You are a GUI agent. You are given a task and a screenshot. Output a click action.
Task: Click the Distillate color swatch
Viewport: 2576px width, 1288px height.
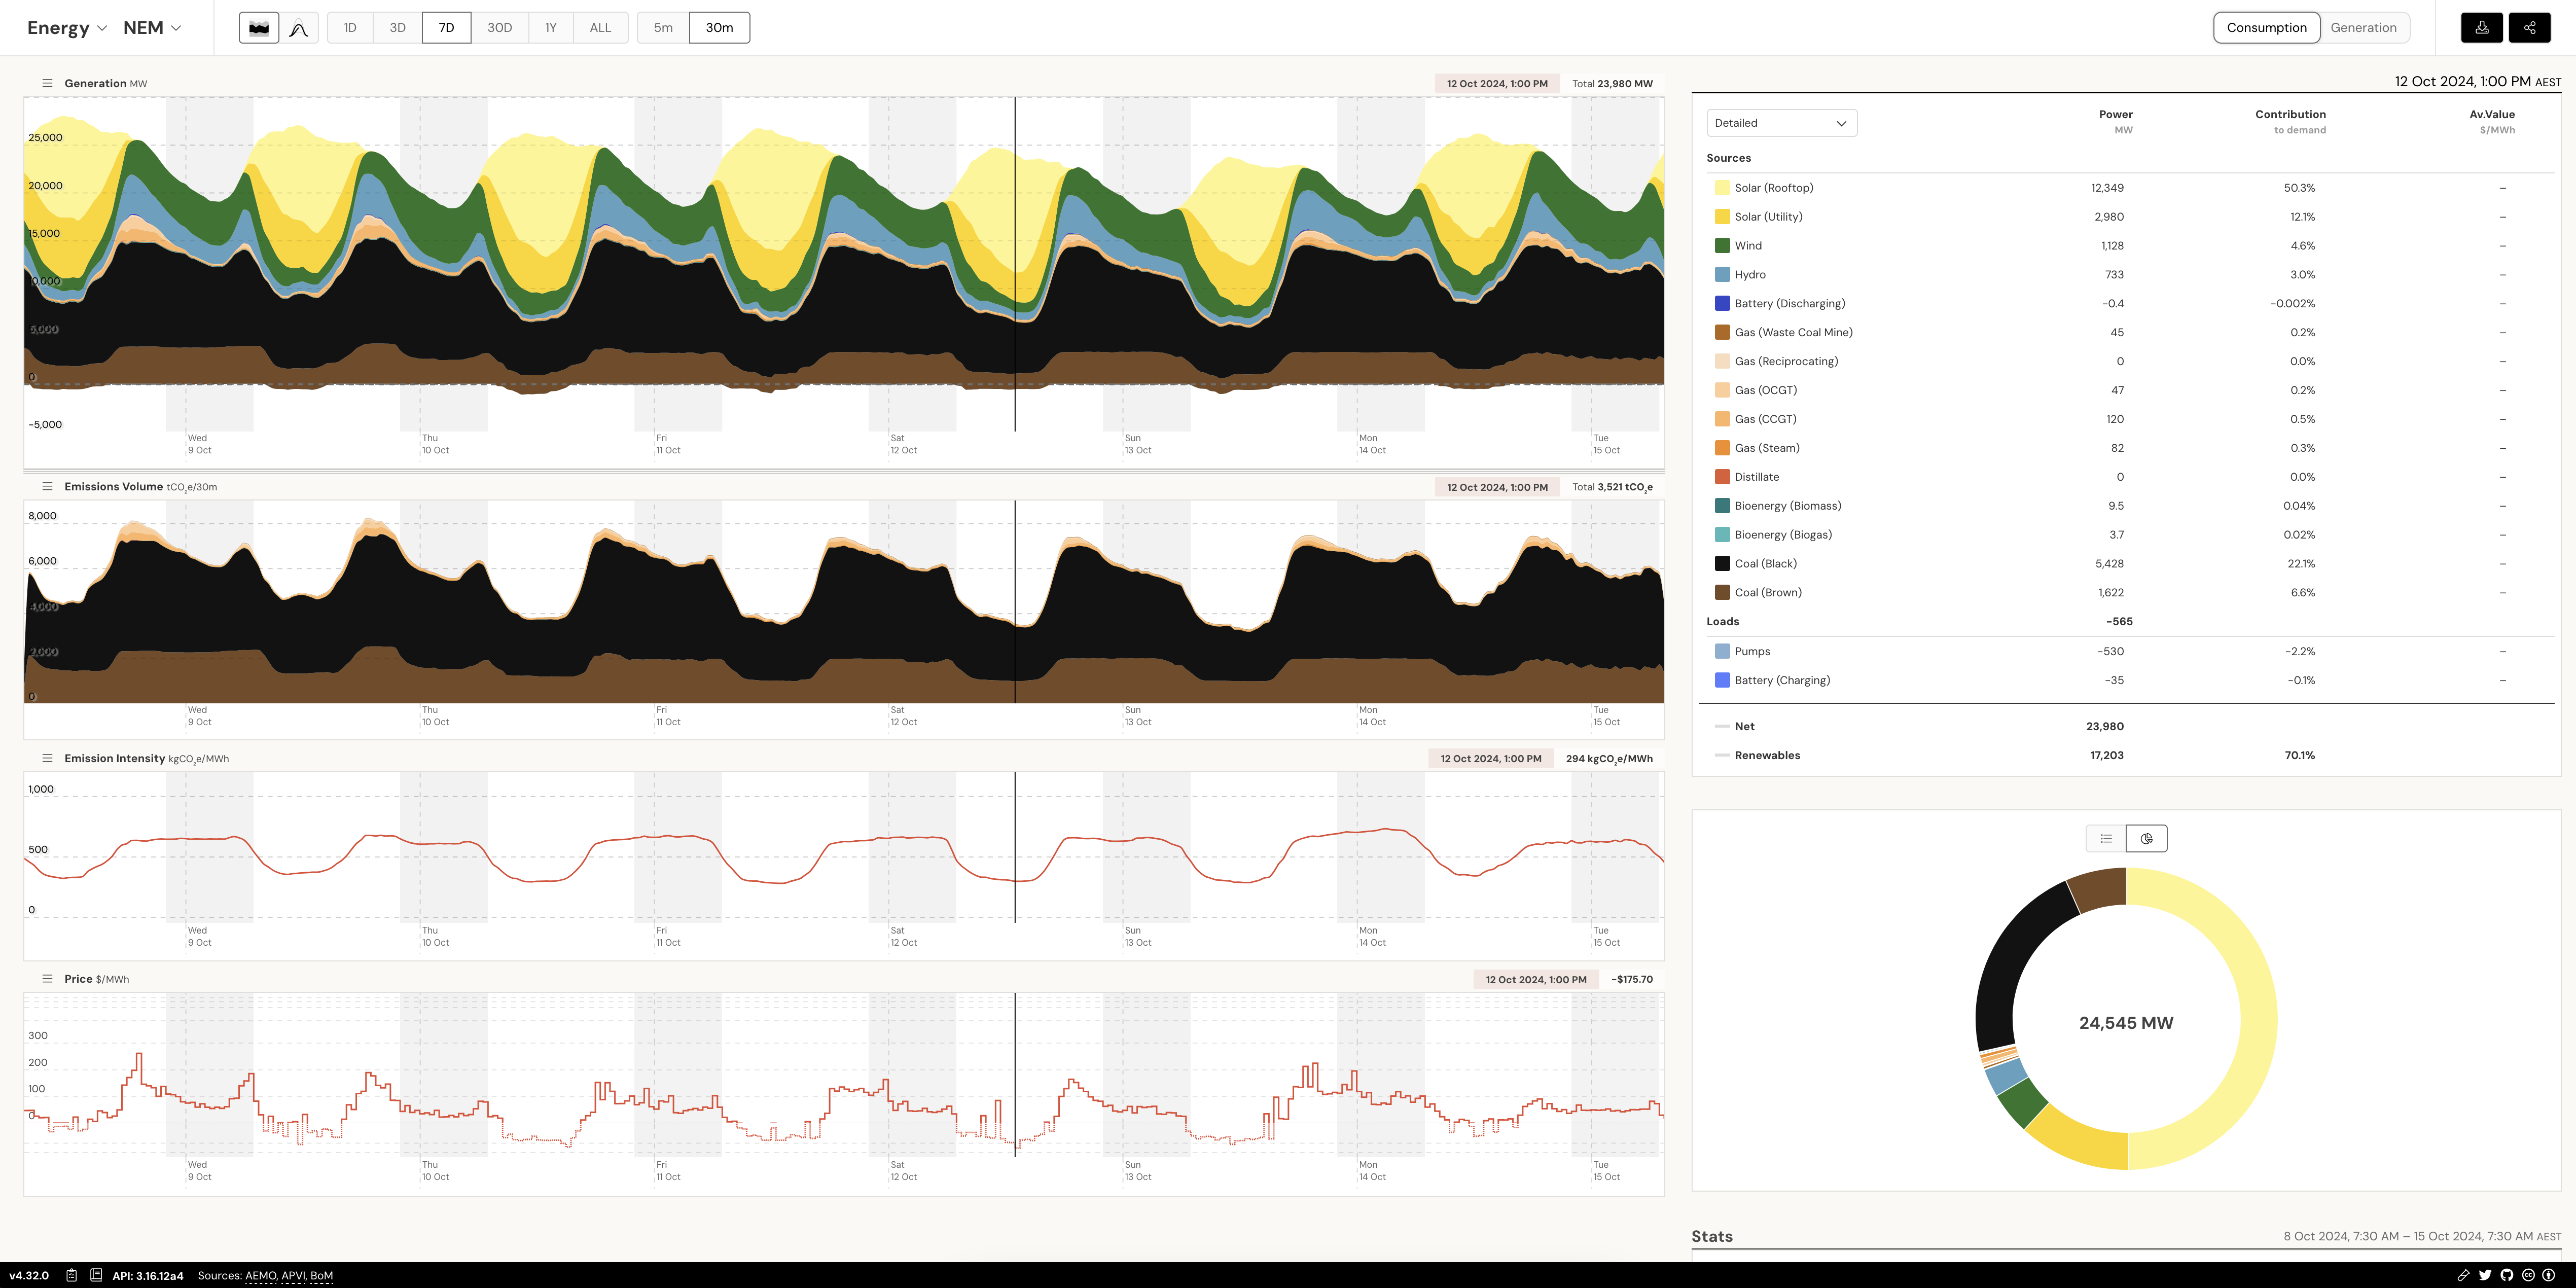(x=1722, y=477)
